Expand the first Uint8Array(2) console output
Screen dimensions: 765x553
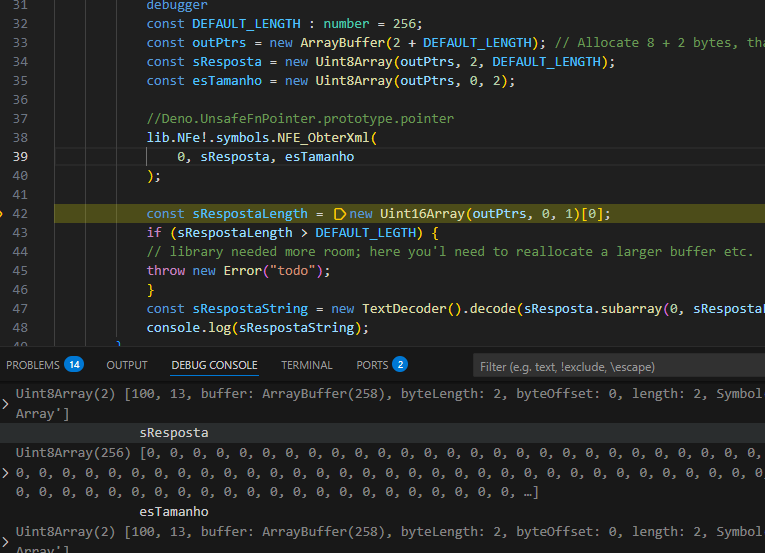pos(5,404)
